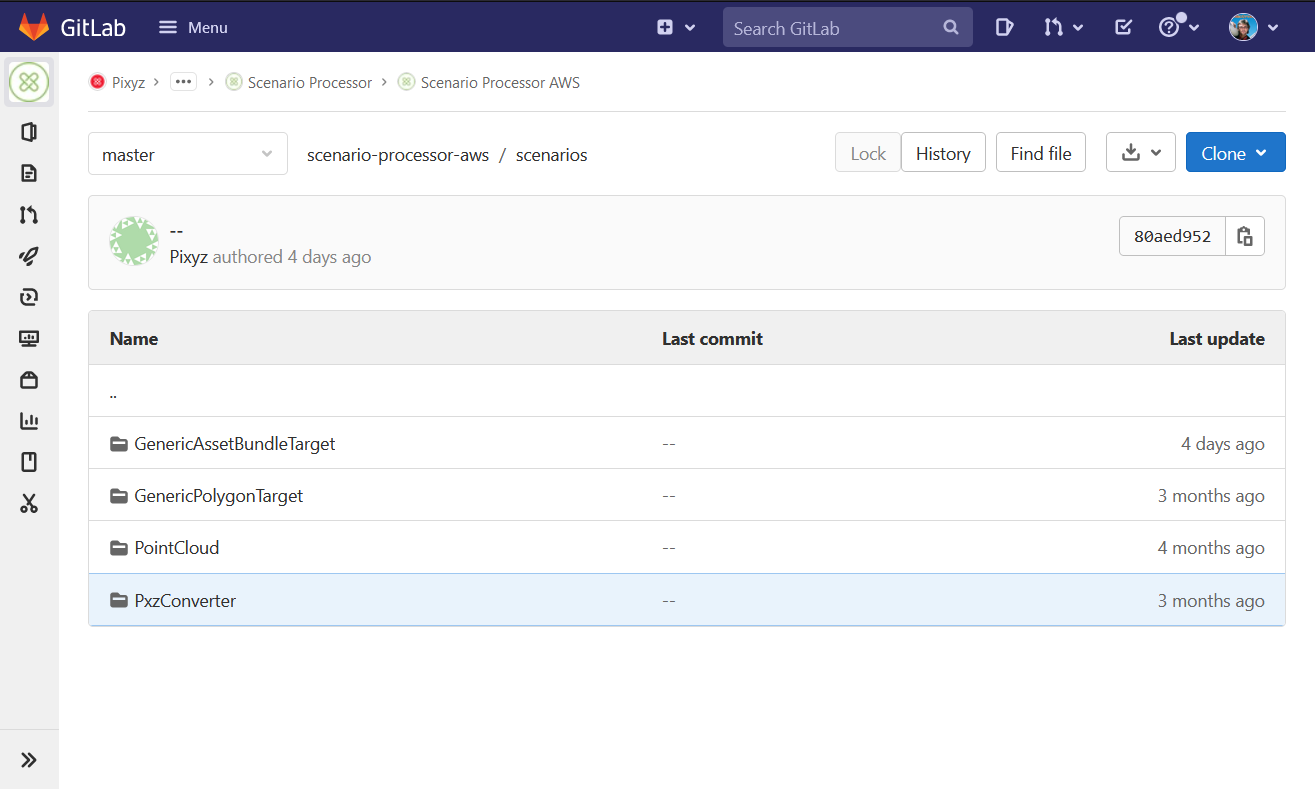This screenshot has height=789, width=1315.
Task: Open the merge requests dropdown in top bar
Action: (x=1064, y=28)
